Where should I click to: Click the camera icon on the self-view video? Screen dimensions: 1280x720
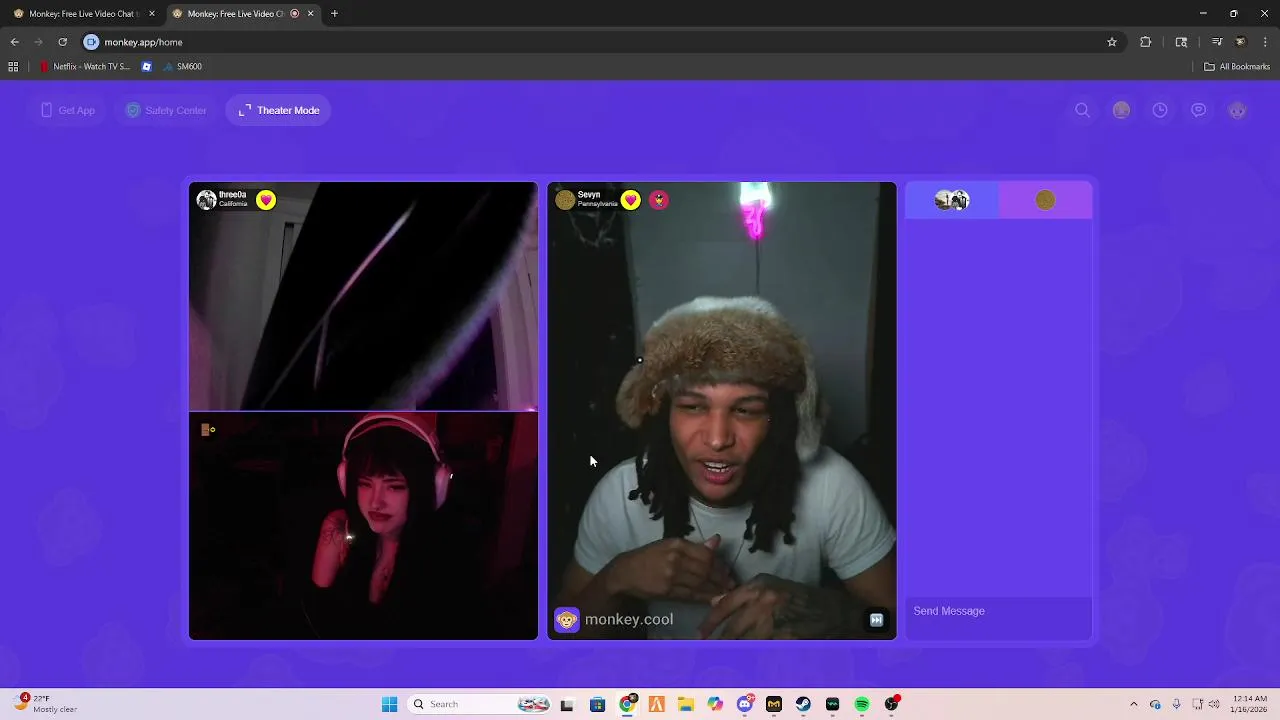click(208, 429)
